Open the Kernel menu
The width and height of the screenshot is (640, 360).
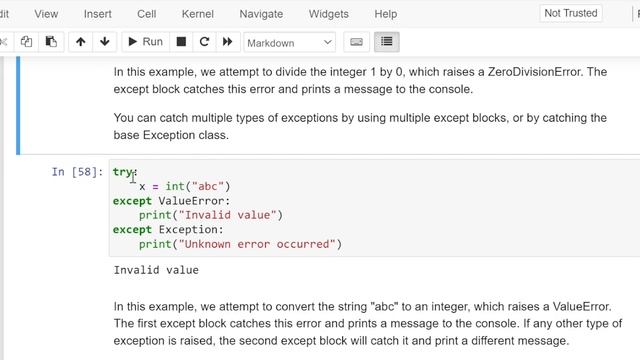[x=198, y=14]
